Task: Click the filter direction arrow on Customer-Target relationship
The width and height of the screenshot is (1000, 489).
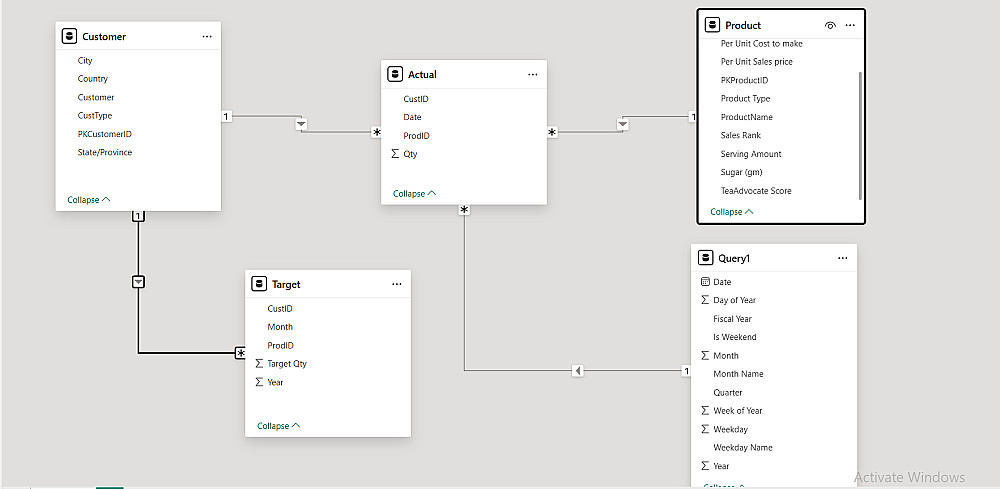Action: click(x=139, y=282)
